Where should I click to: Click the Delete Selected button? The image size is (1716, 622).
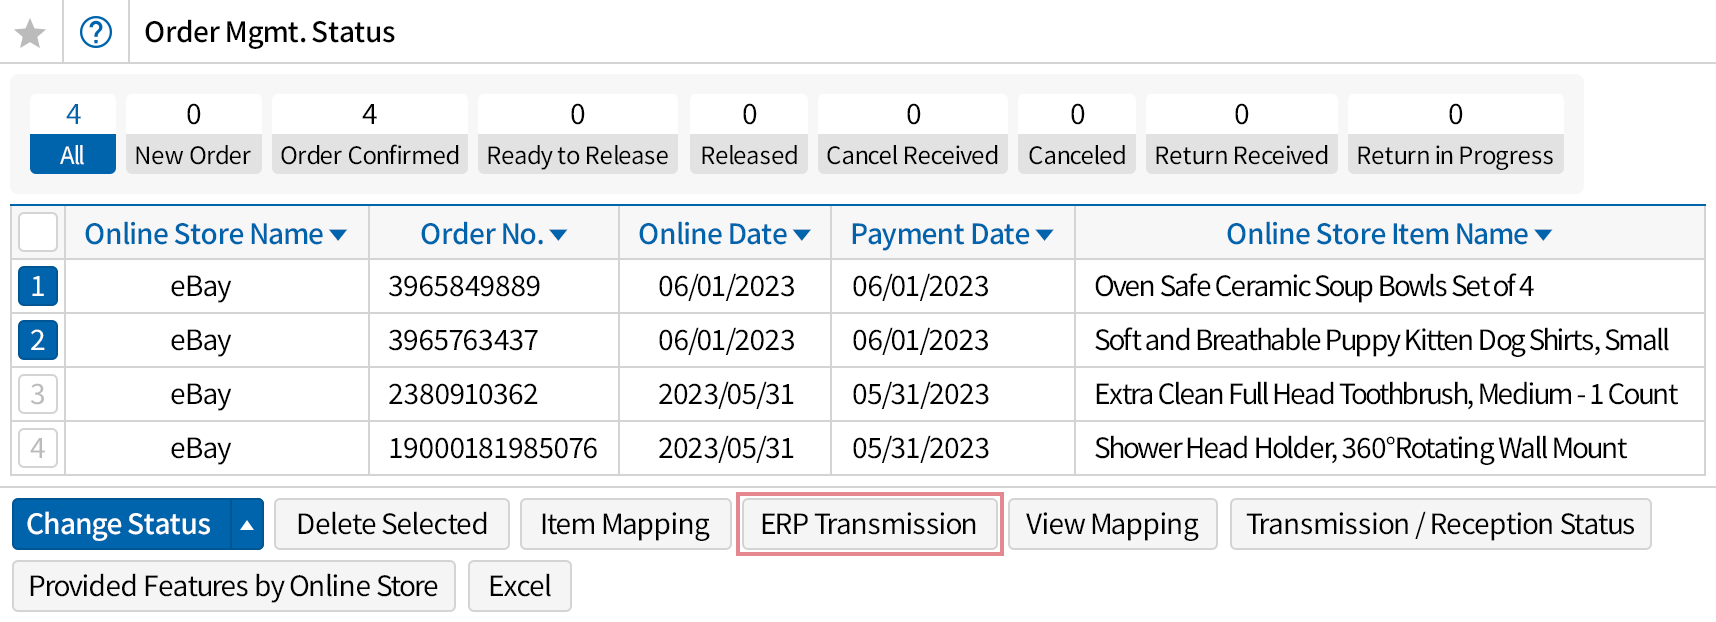(x=392, y=525)
